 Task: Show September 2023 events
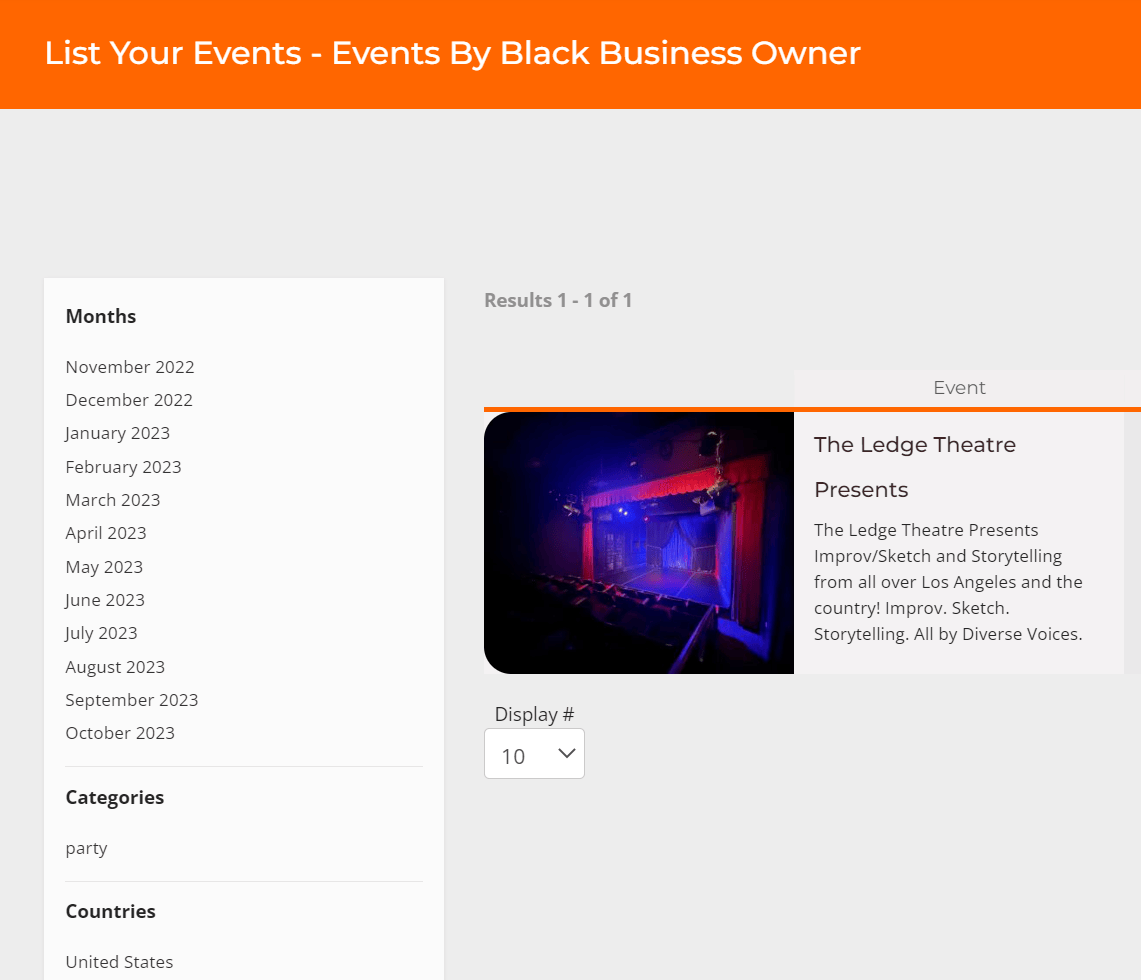(132, 700)
